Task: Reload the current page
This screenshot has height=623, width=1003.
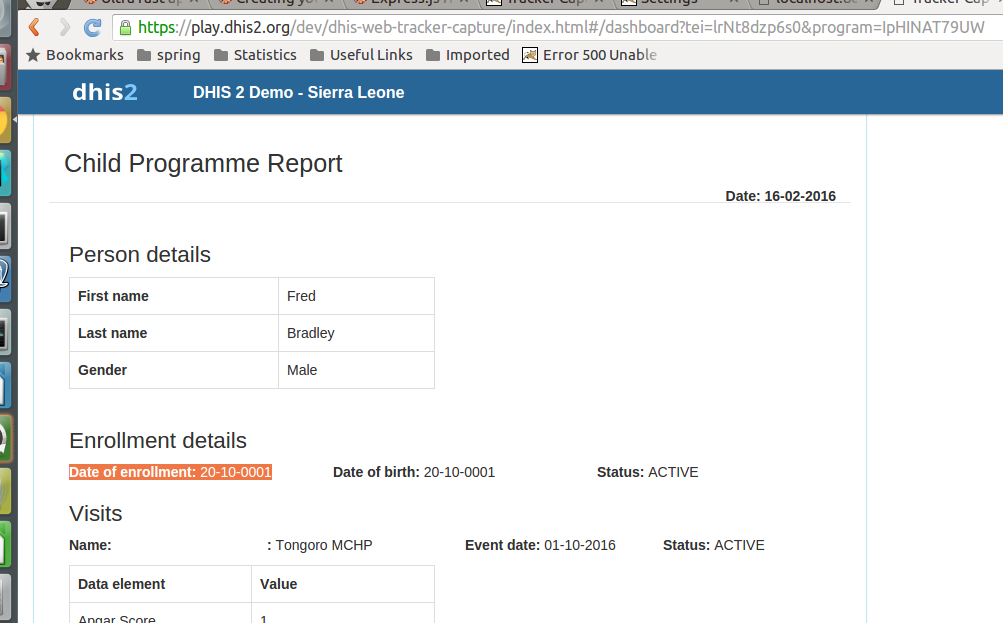Action: click(x=93, y=27)
